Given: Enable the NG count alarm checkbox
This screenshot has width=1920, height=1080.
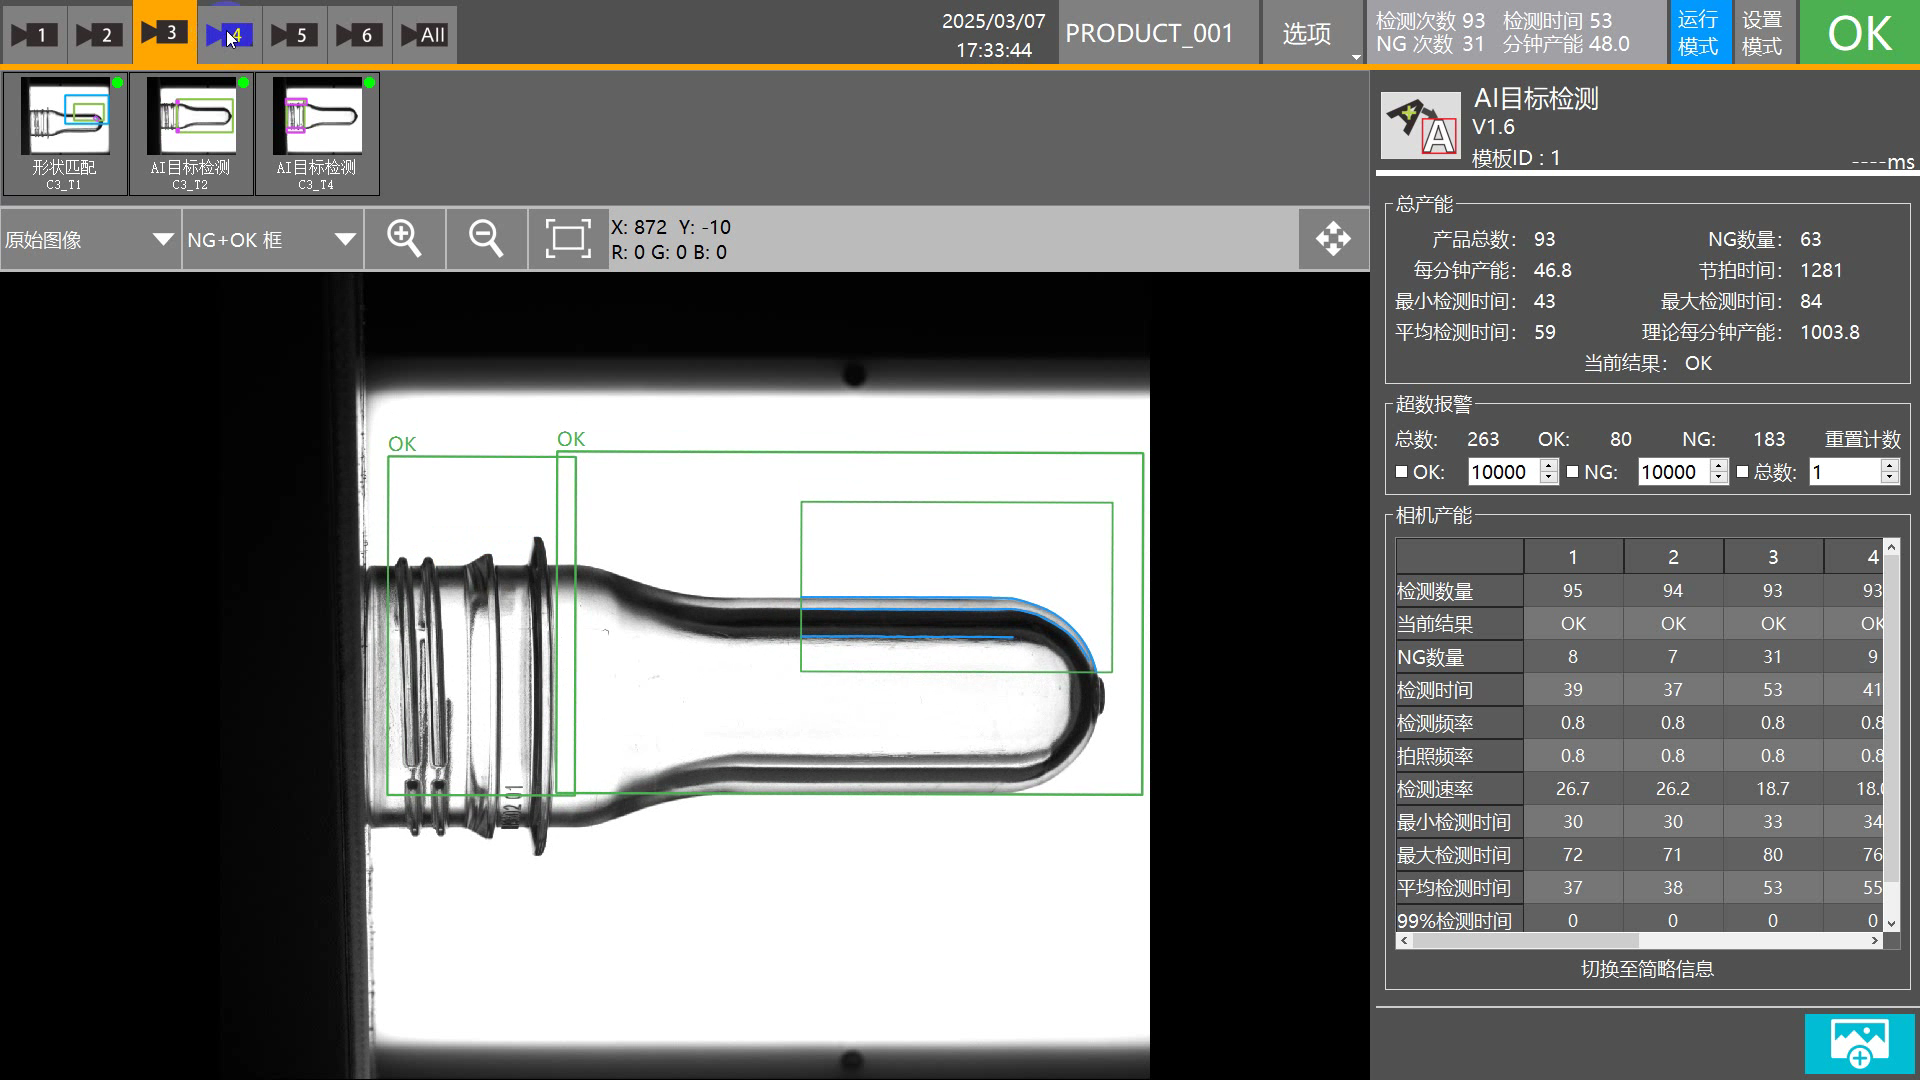Looking at the screenshot, I should click(x=1572, y=472).
